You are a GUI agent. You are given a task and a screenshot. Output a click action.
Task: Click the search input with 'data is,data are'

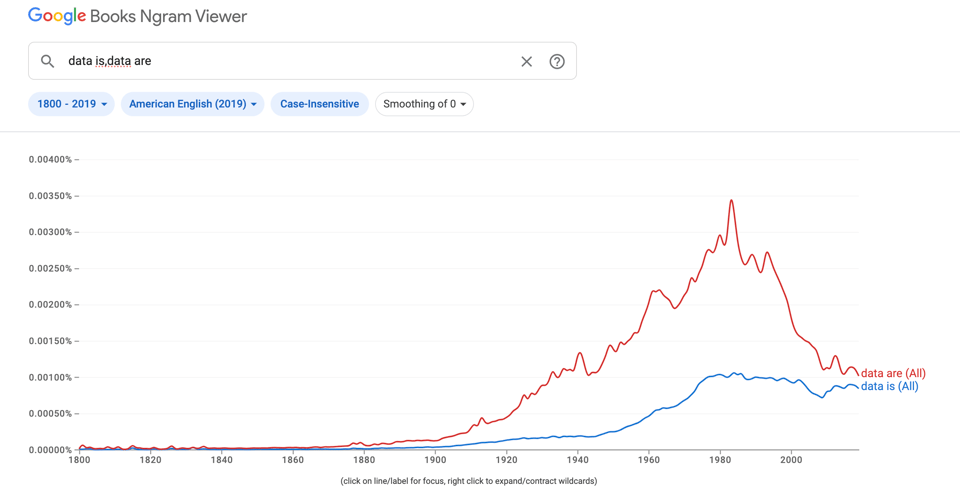click(280, 61)
